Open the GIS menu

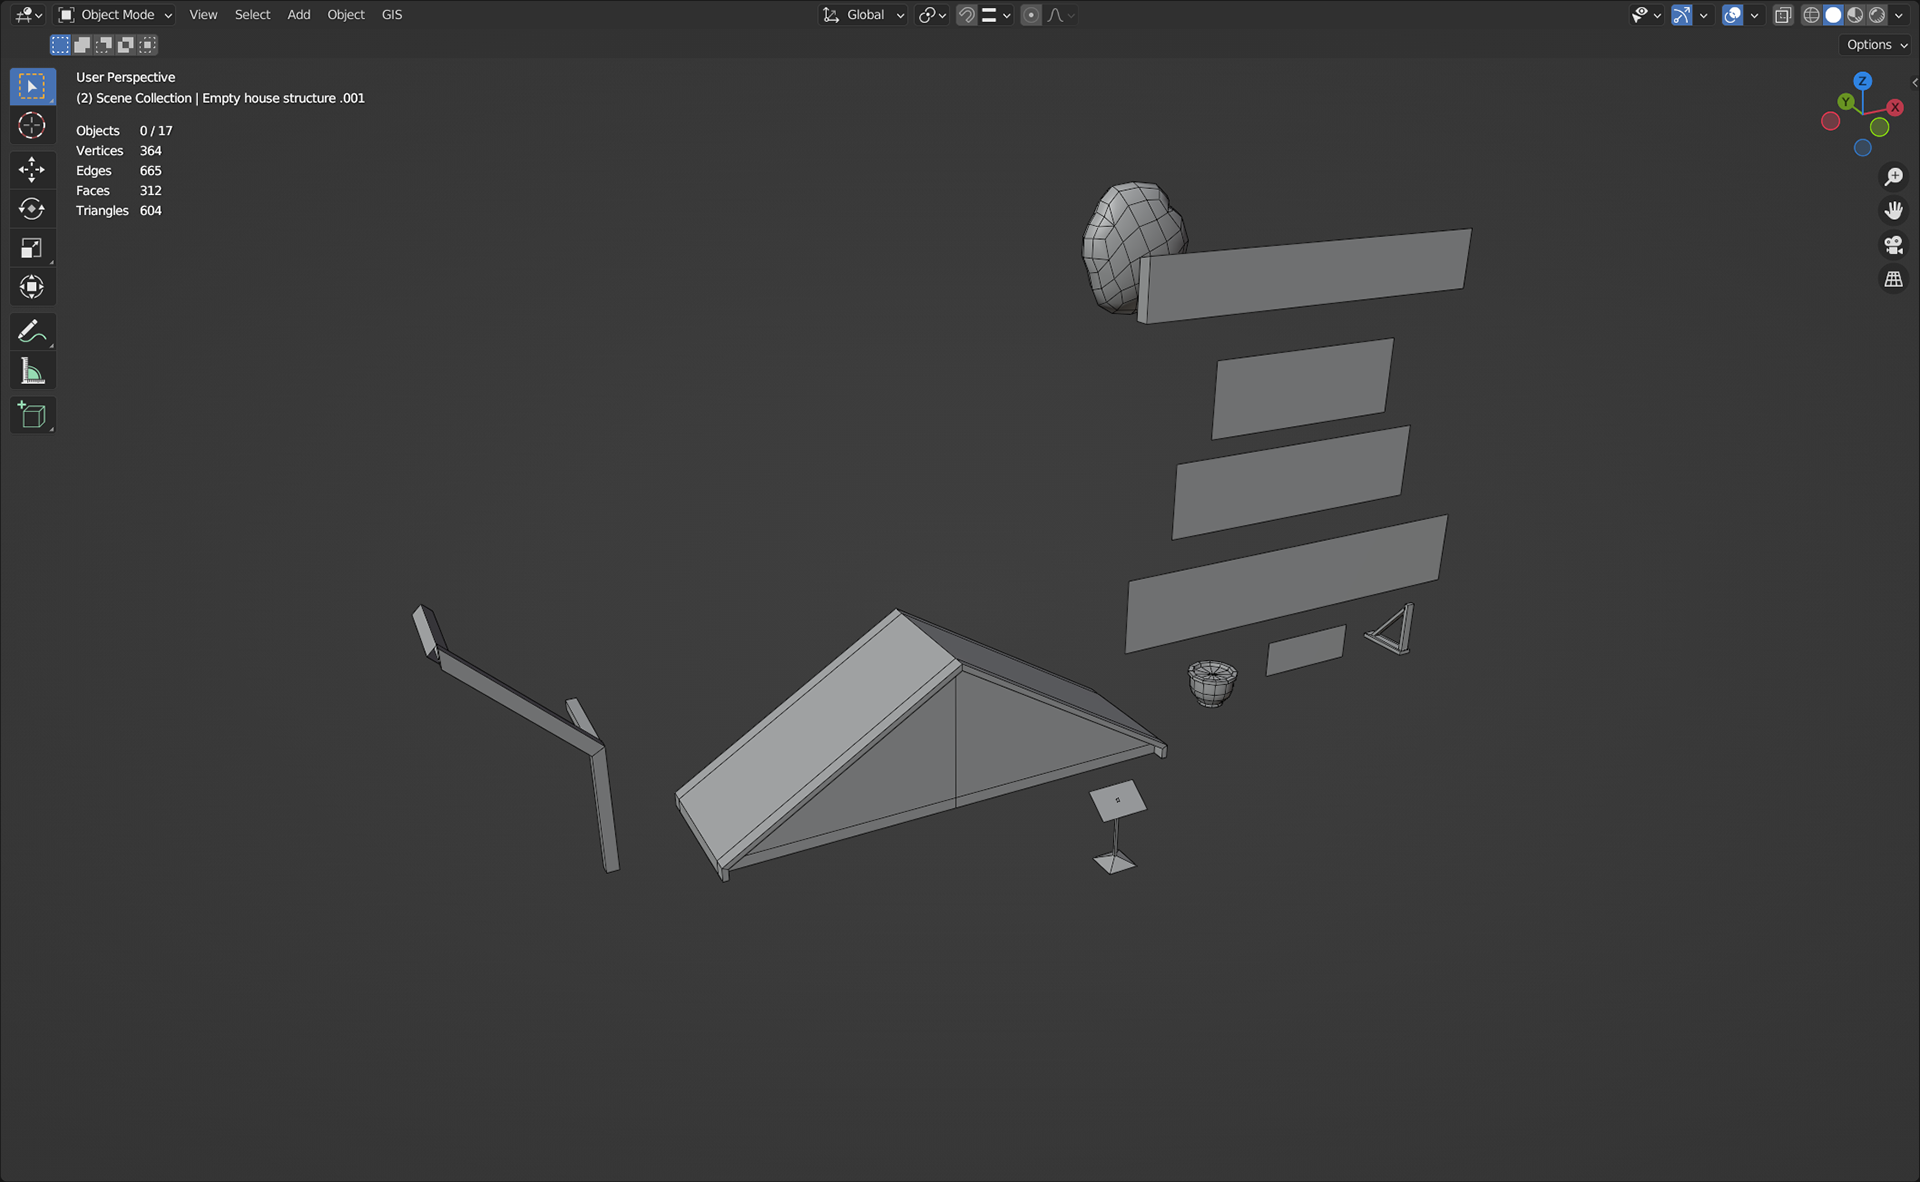coord(391,15)
